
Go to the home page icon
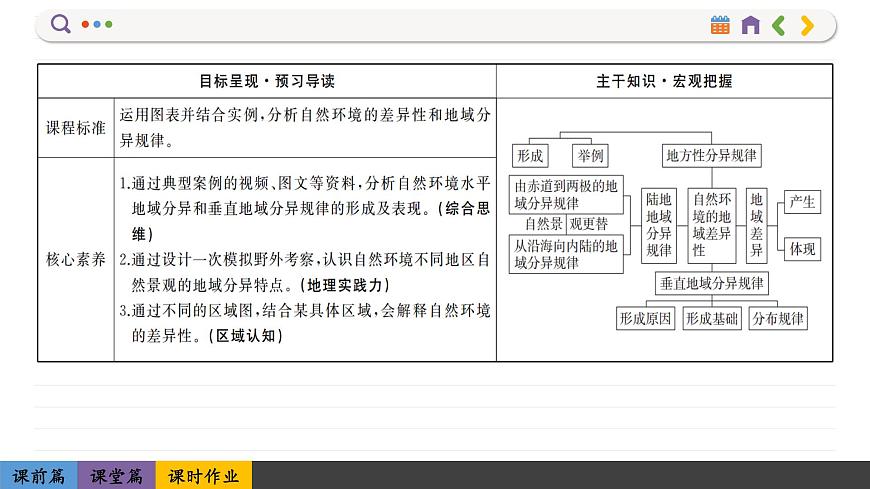pos(750,25)
